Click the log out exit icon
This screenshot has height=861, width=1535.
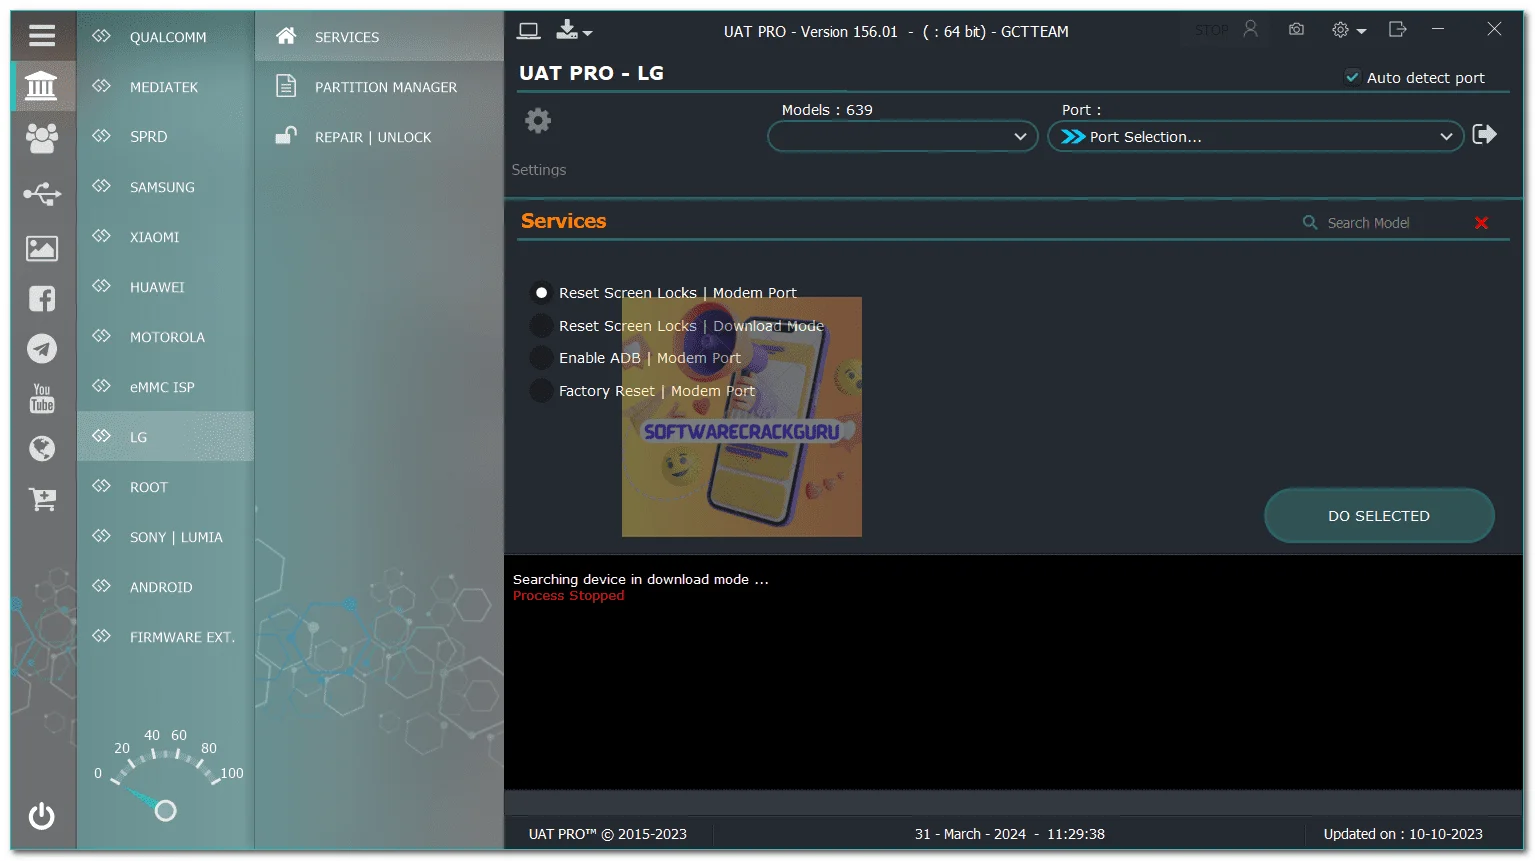pos(1398,29)
